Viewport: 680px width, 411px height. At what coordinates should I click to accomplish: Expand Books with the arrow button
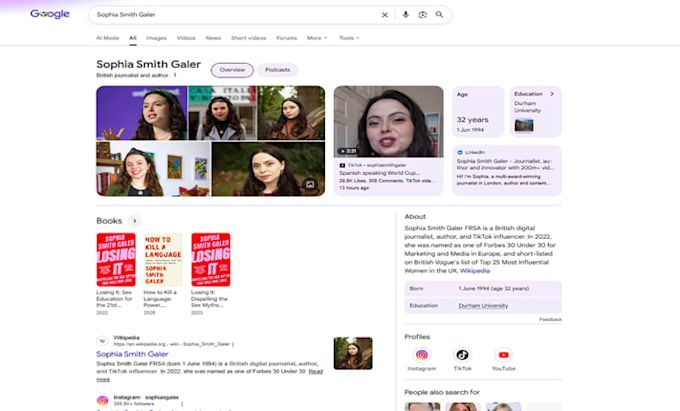click(x=134, y=221)
